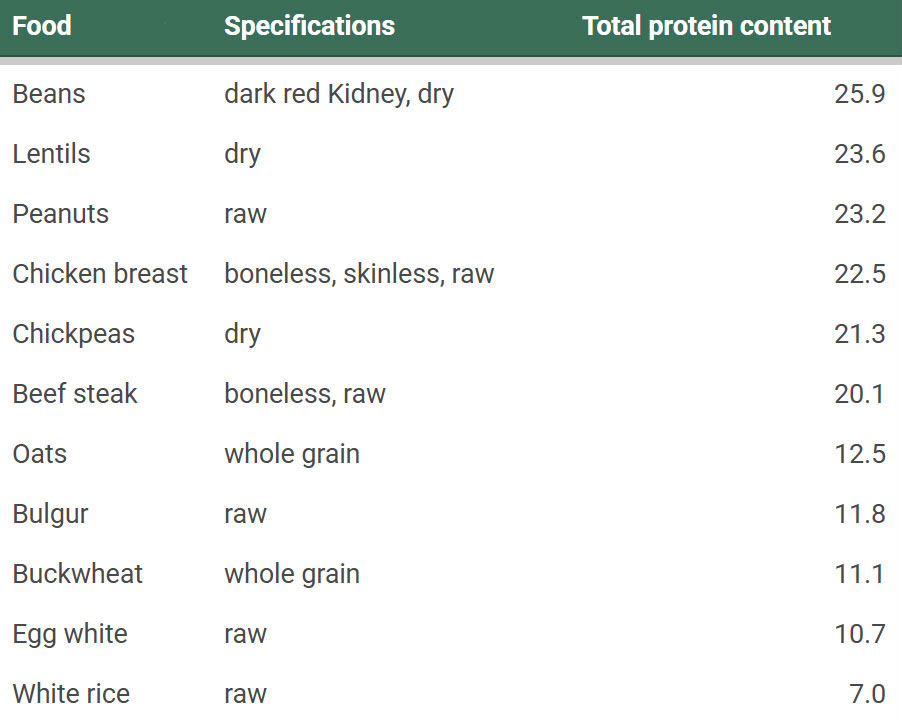
Task: Select the White rice row
Action: [71, 694]
